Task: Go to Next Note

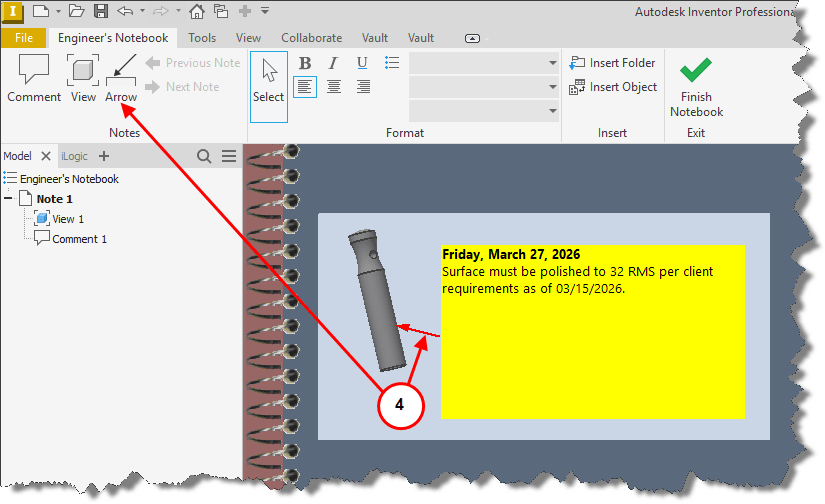Action: pos(182,87)
